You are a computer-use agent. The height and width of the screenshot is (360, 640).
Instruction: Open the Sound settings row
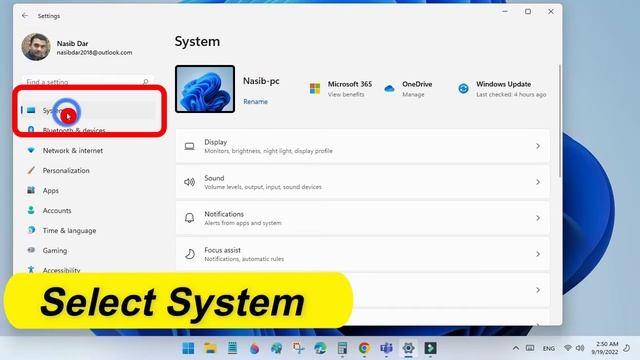[362, 182]
